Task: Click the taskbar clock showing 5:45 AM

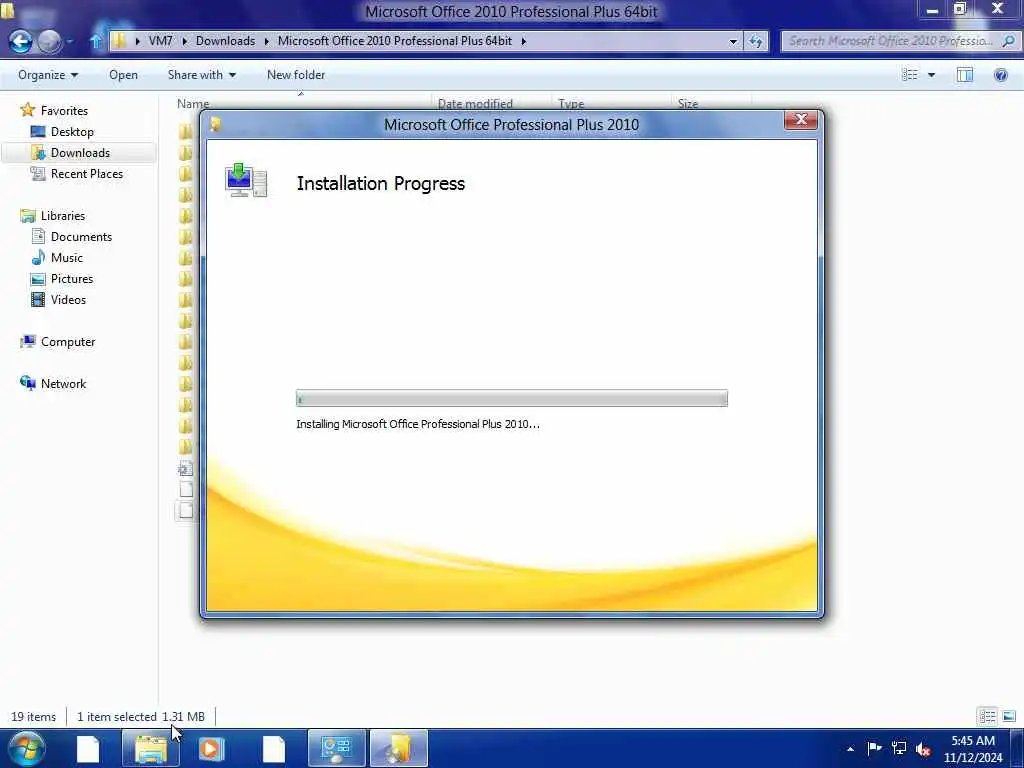Action: (x=973, y=749)
